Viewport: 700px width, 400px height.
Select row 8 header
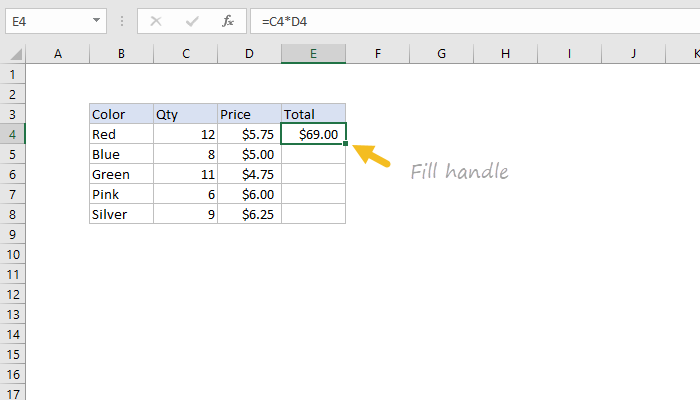pyautogui.click(x=13, y=214)
